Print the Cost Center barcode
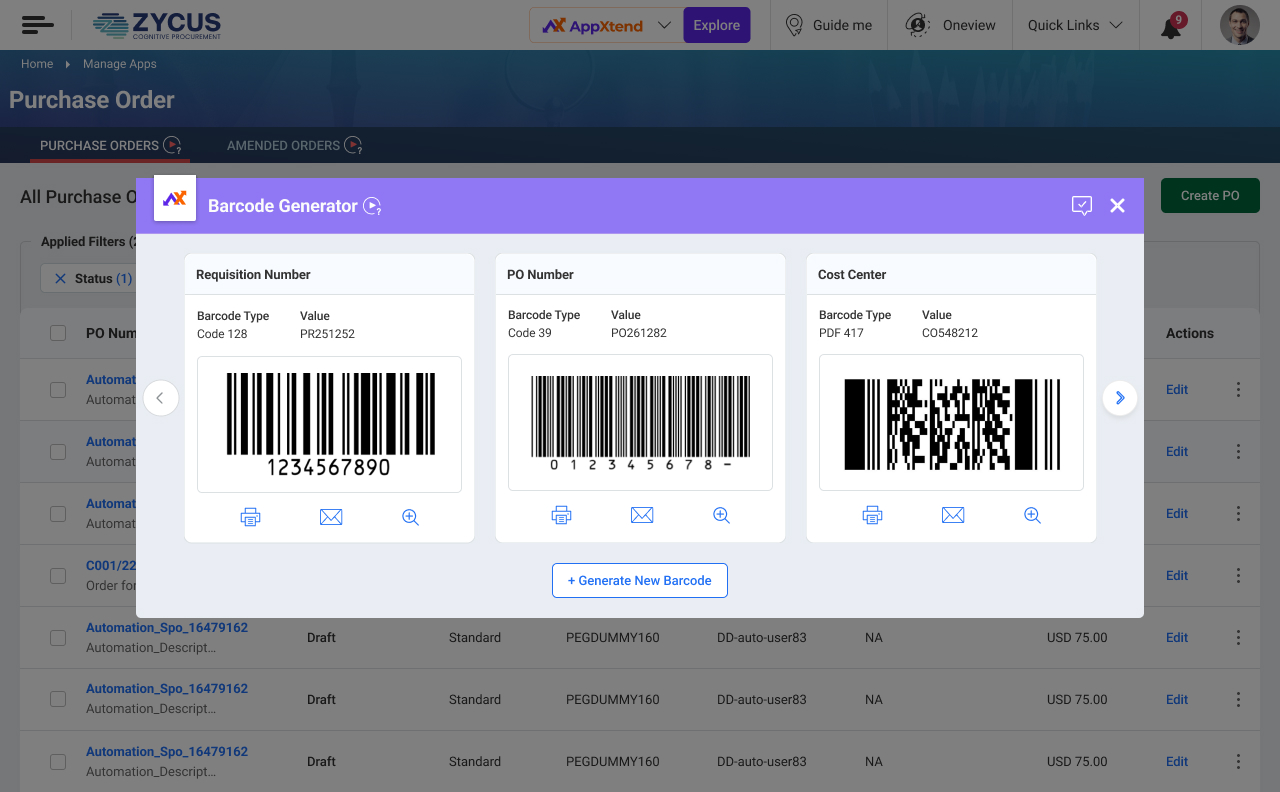The image size is (1280, 792). pos(872,515)
